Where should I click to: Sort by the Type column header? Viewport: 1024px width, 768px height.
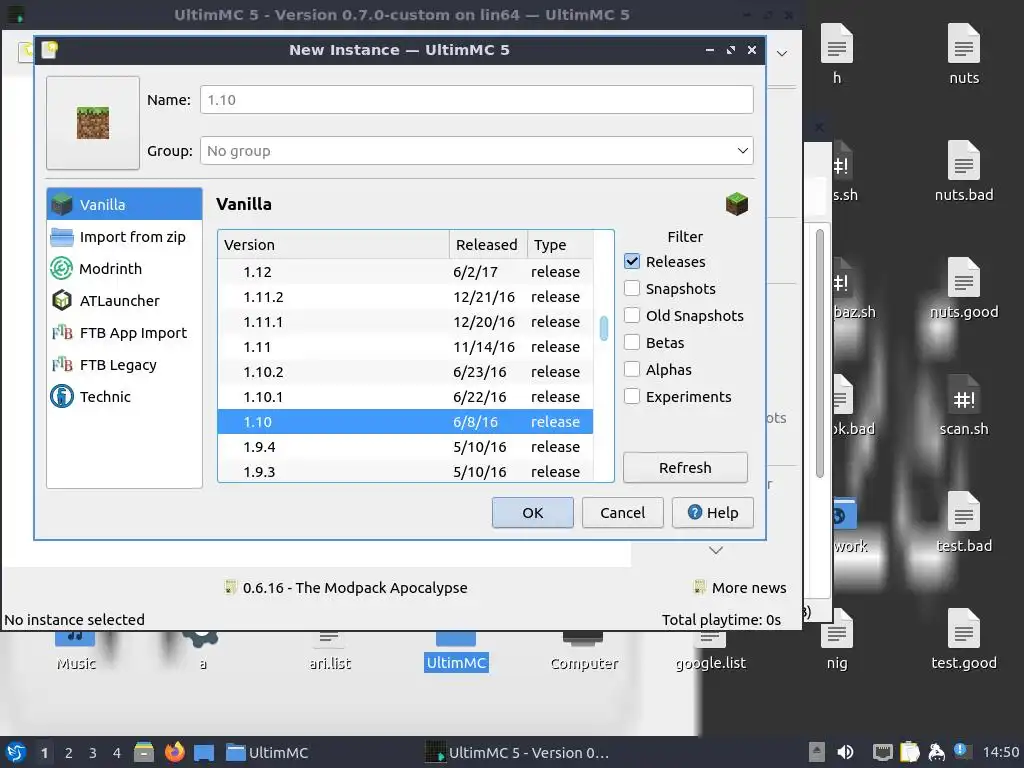(x=560, y=244)
